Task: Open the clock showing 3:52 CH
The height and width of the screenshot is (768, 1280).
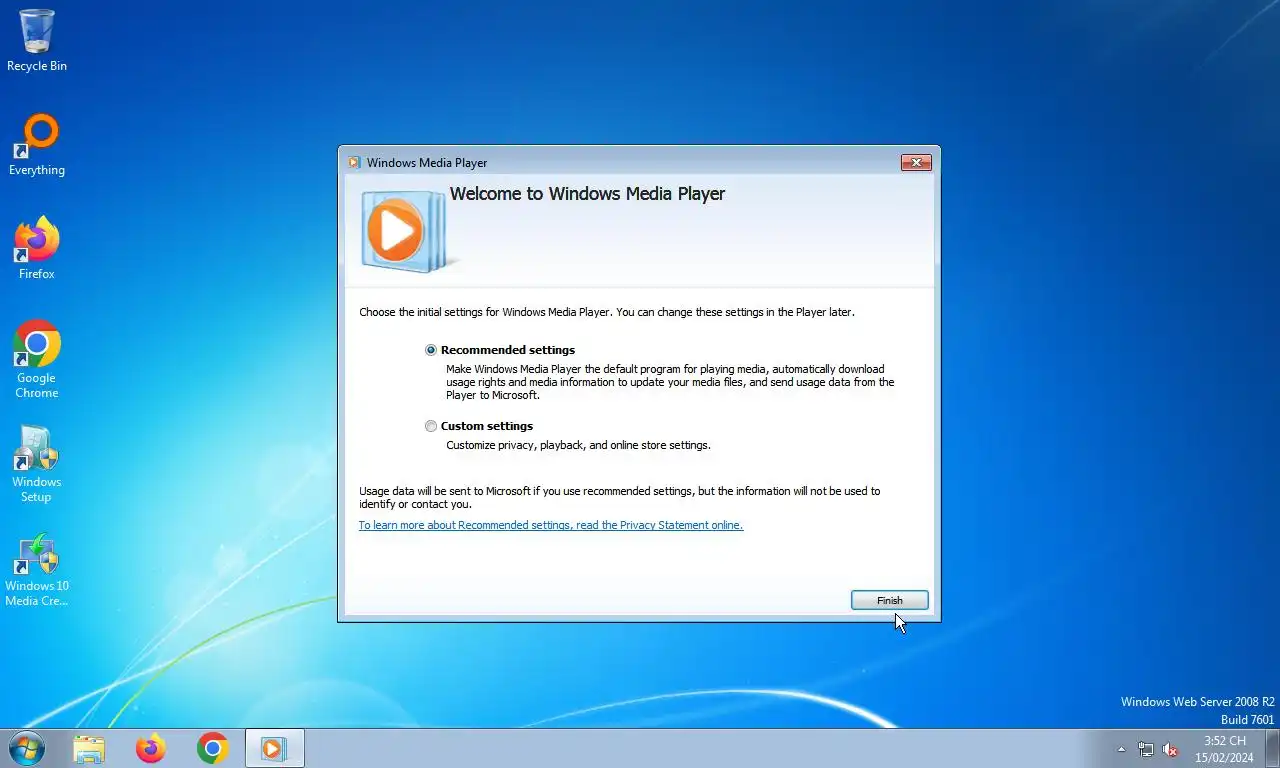Action: tap(1225, 749)
